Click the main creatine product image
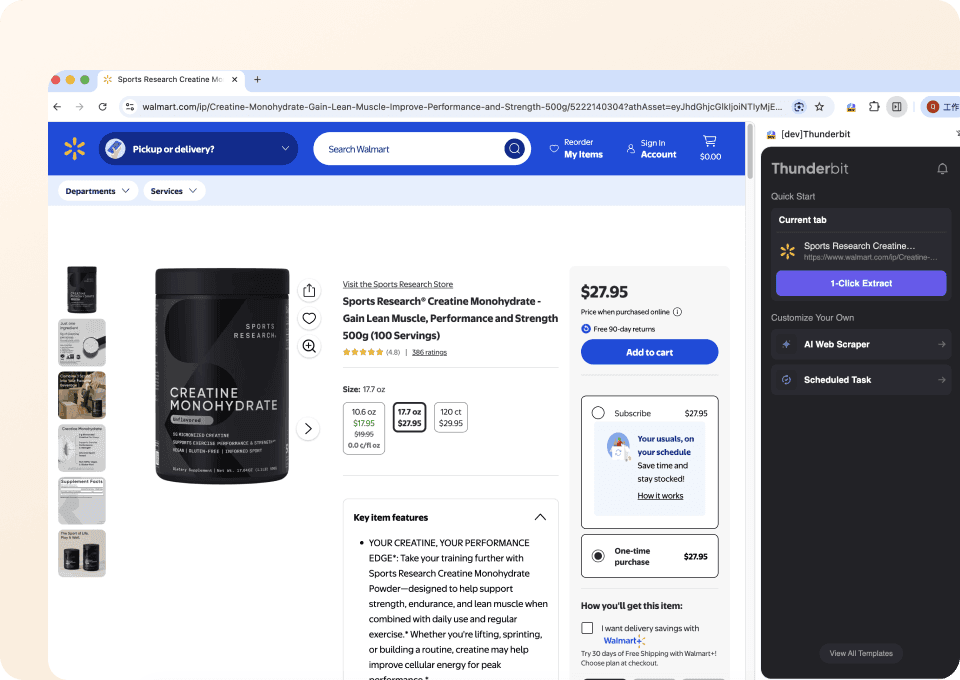This screenshot has height=680, width=960. tap(222, 375)
